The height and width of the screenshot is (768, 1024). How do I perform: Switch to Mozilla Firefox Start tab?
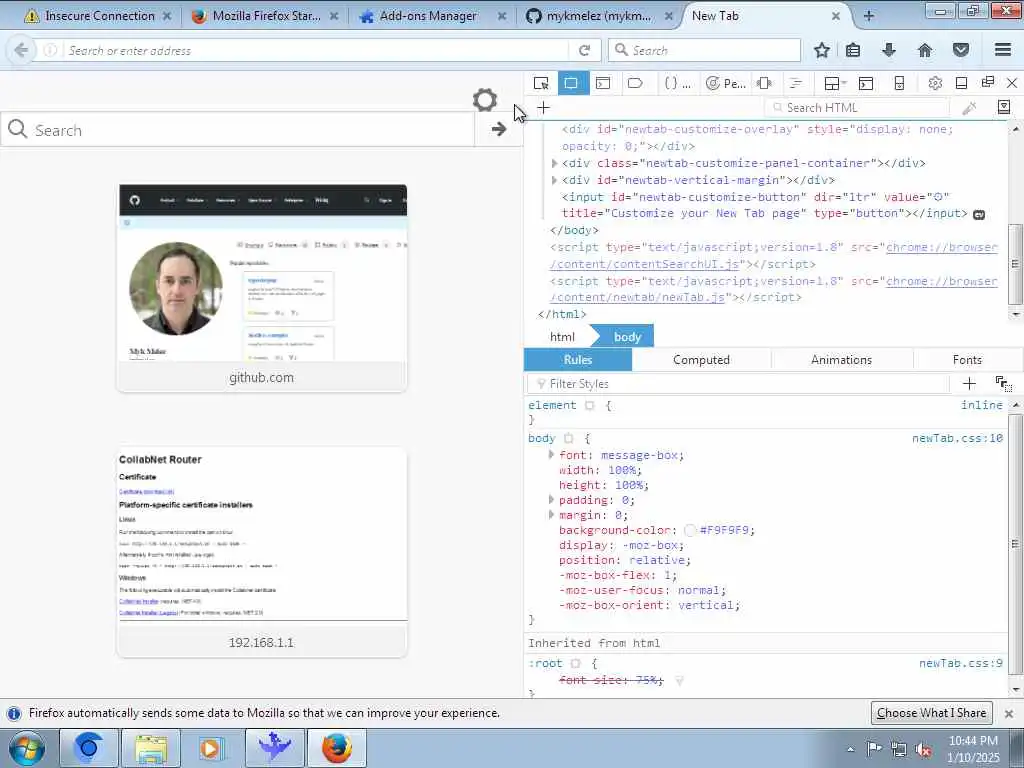pos(266,16)
